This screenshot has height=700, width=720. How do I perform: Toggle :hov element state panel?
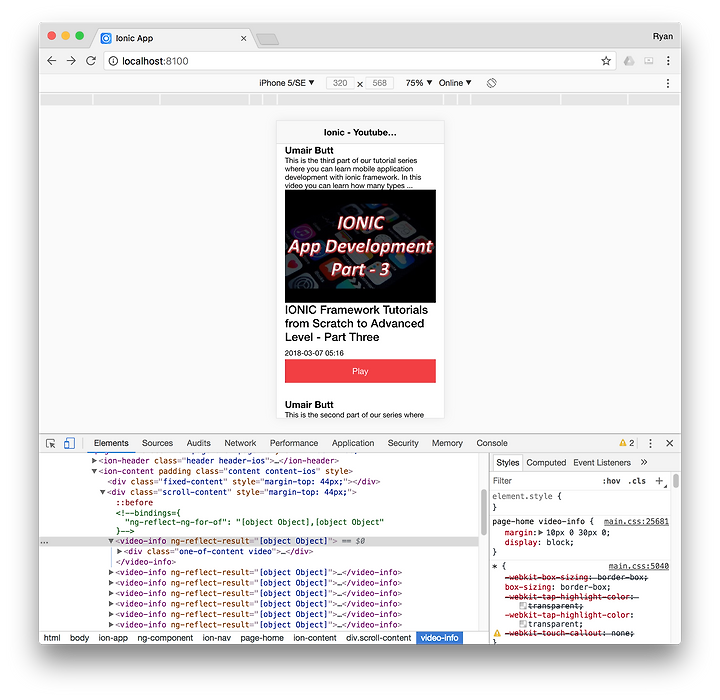(611, 481)
